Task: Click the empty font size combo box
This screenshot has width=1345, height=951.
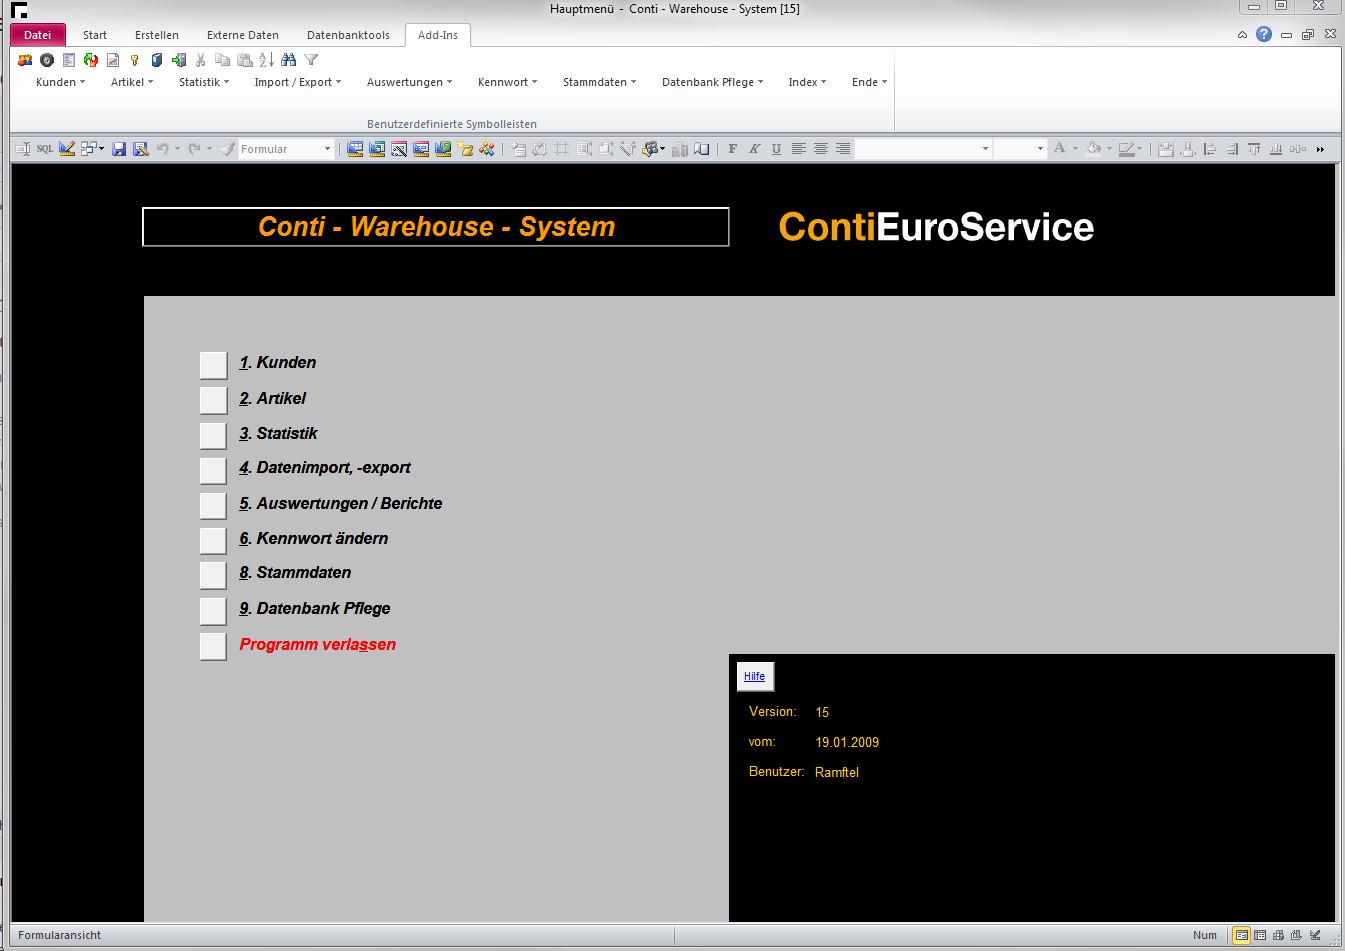Action: [1020, 149]
